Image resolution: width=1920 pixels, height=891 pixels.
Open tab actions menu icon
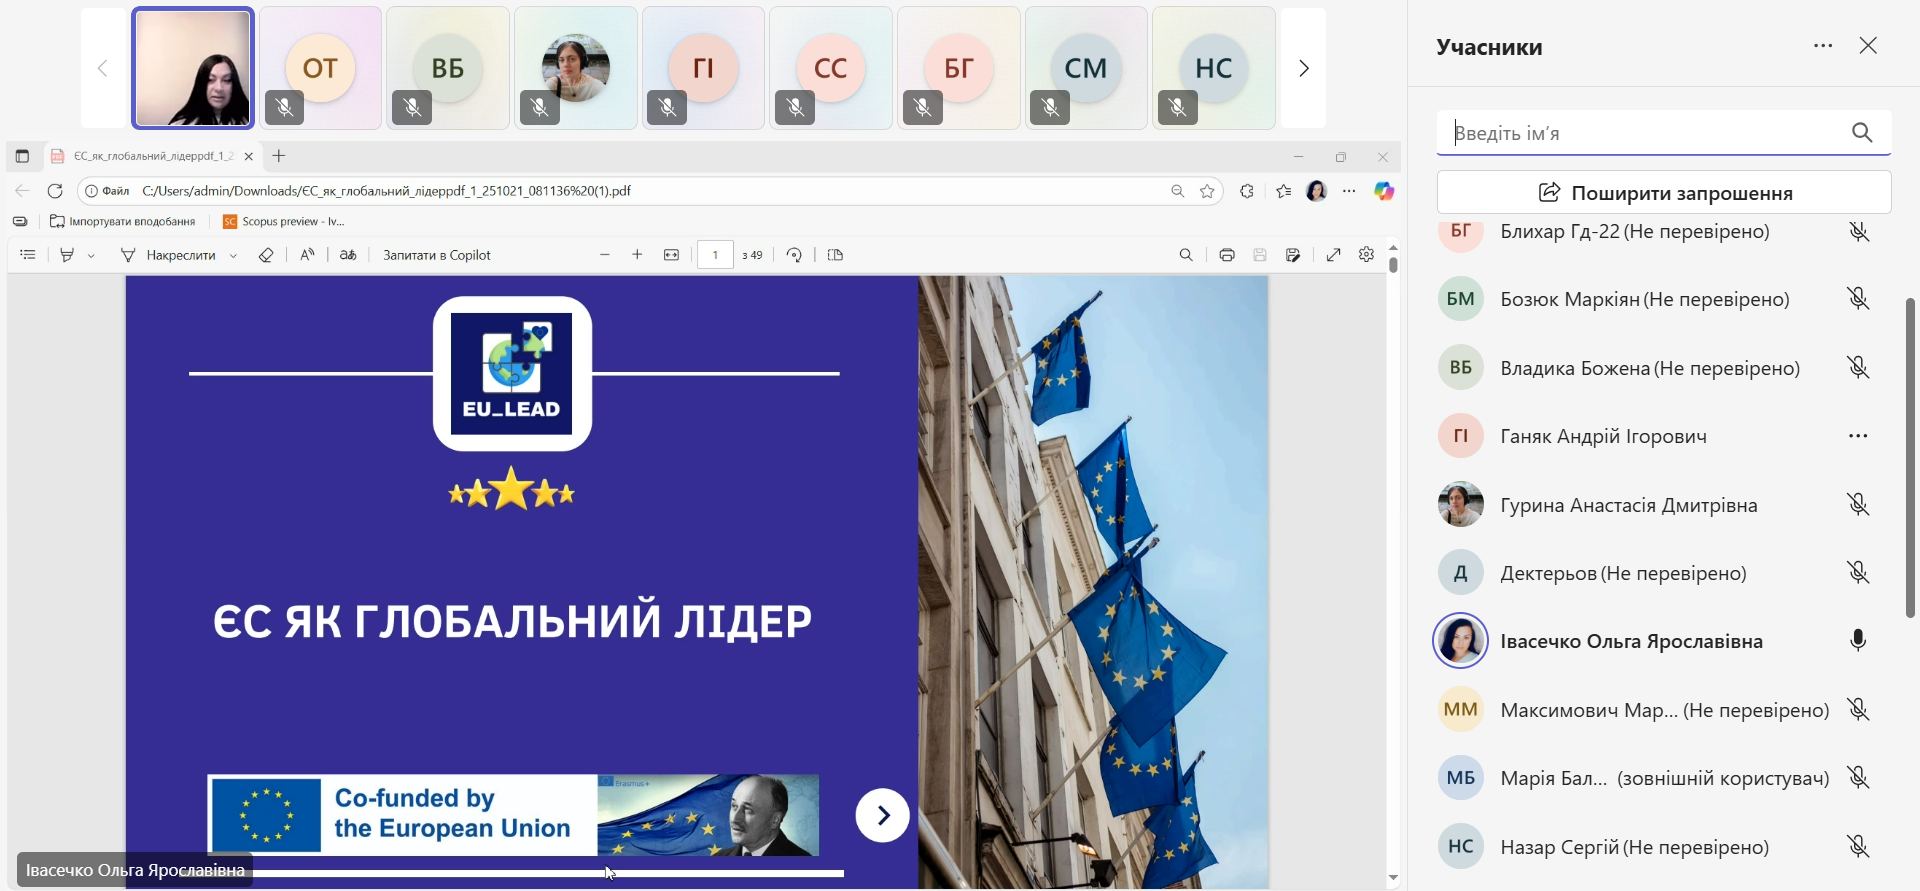pyautogui.click(x=22, y=156)
